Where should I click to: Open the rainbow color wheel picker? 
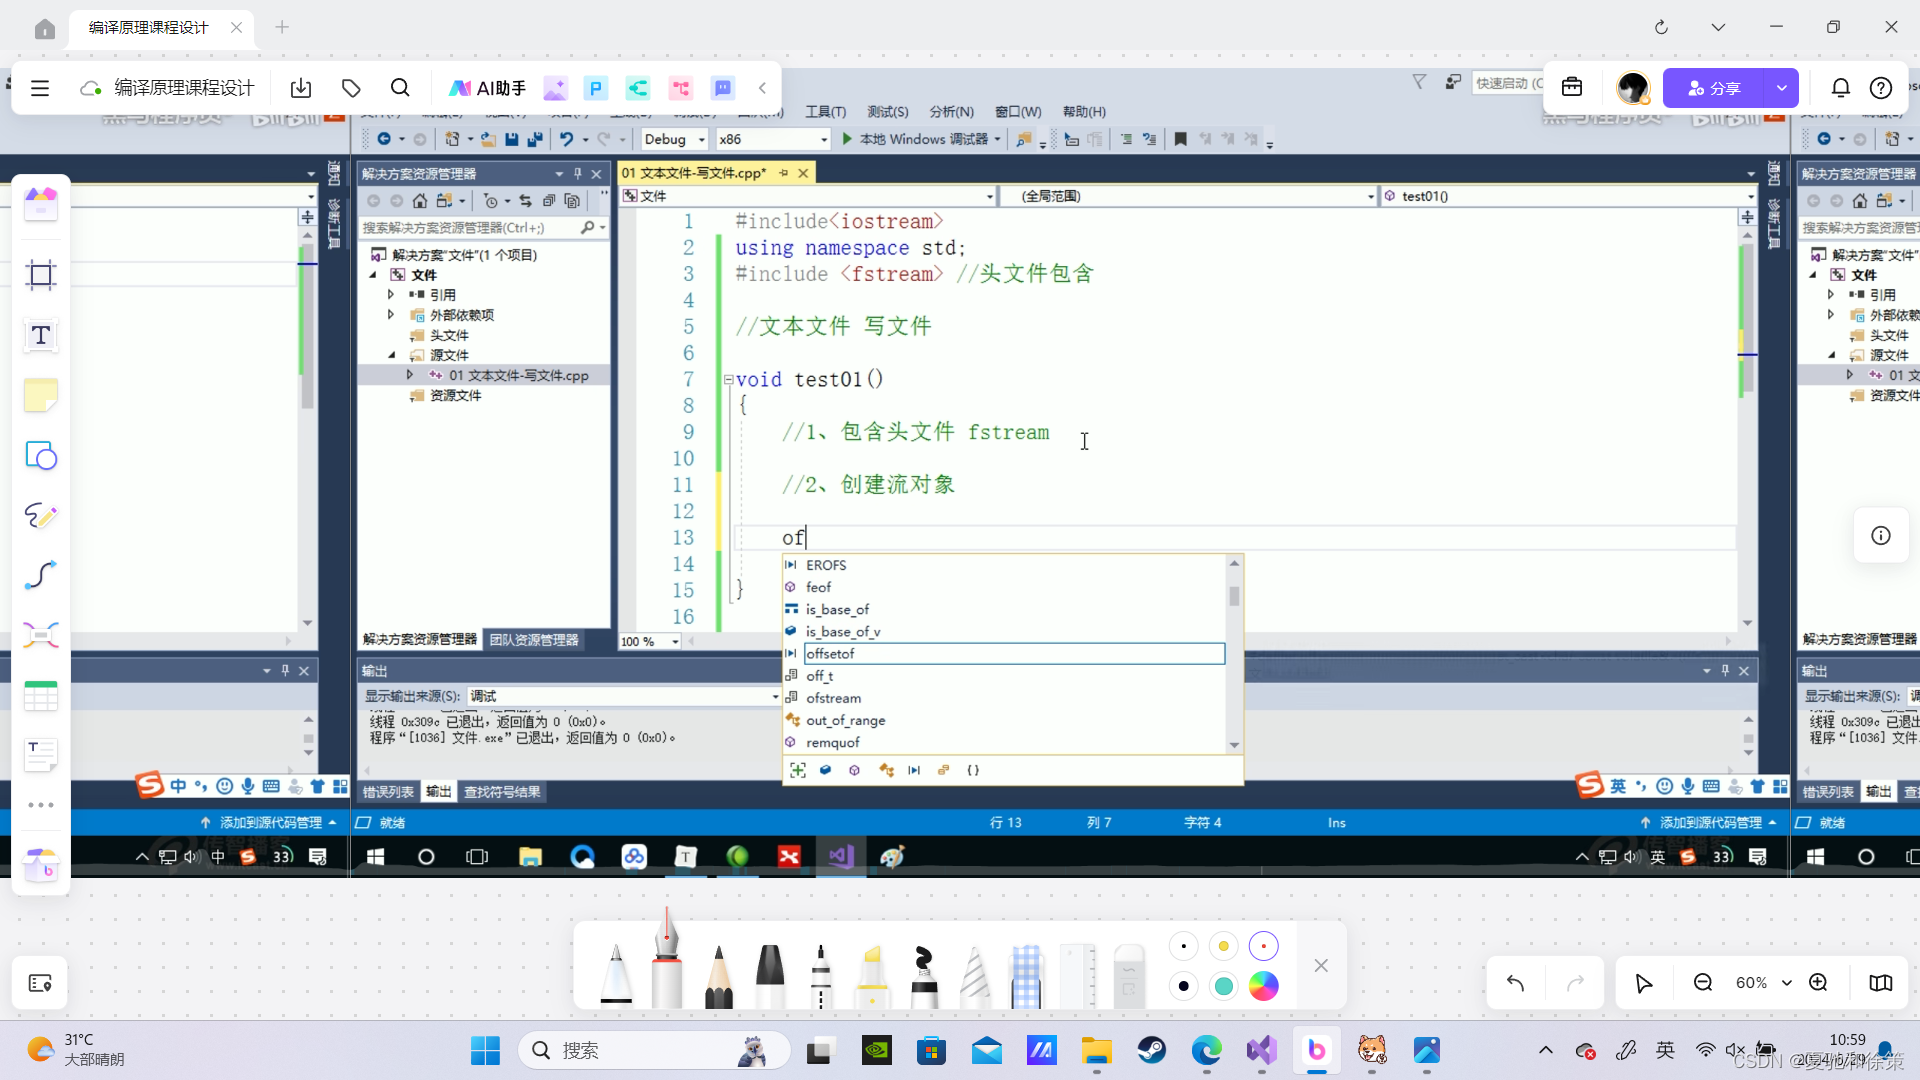point(1264,986)
